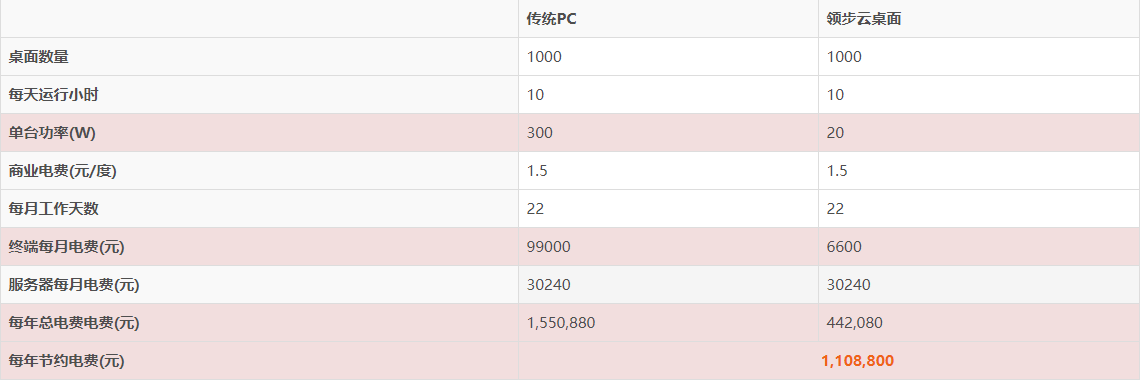Click the 300 power value cell

(540, 133)
